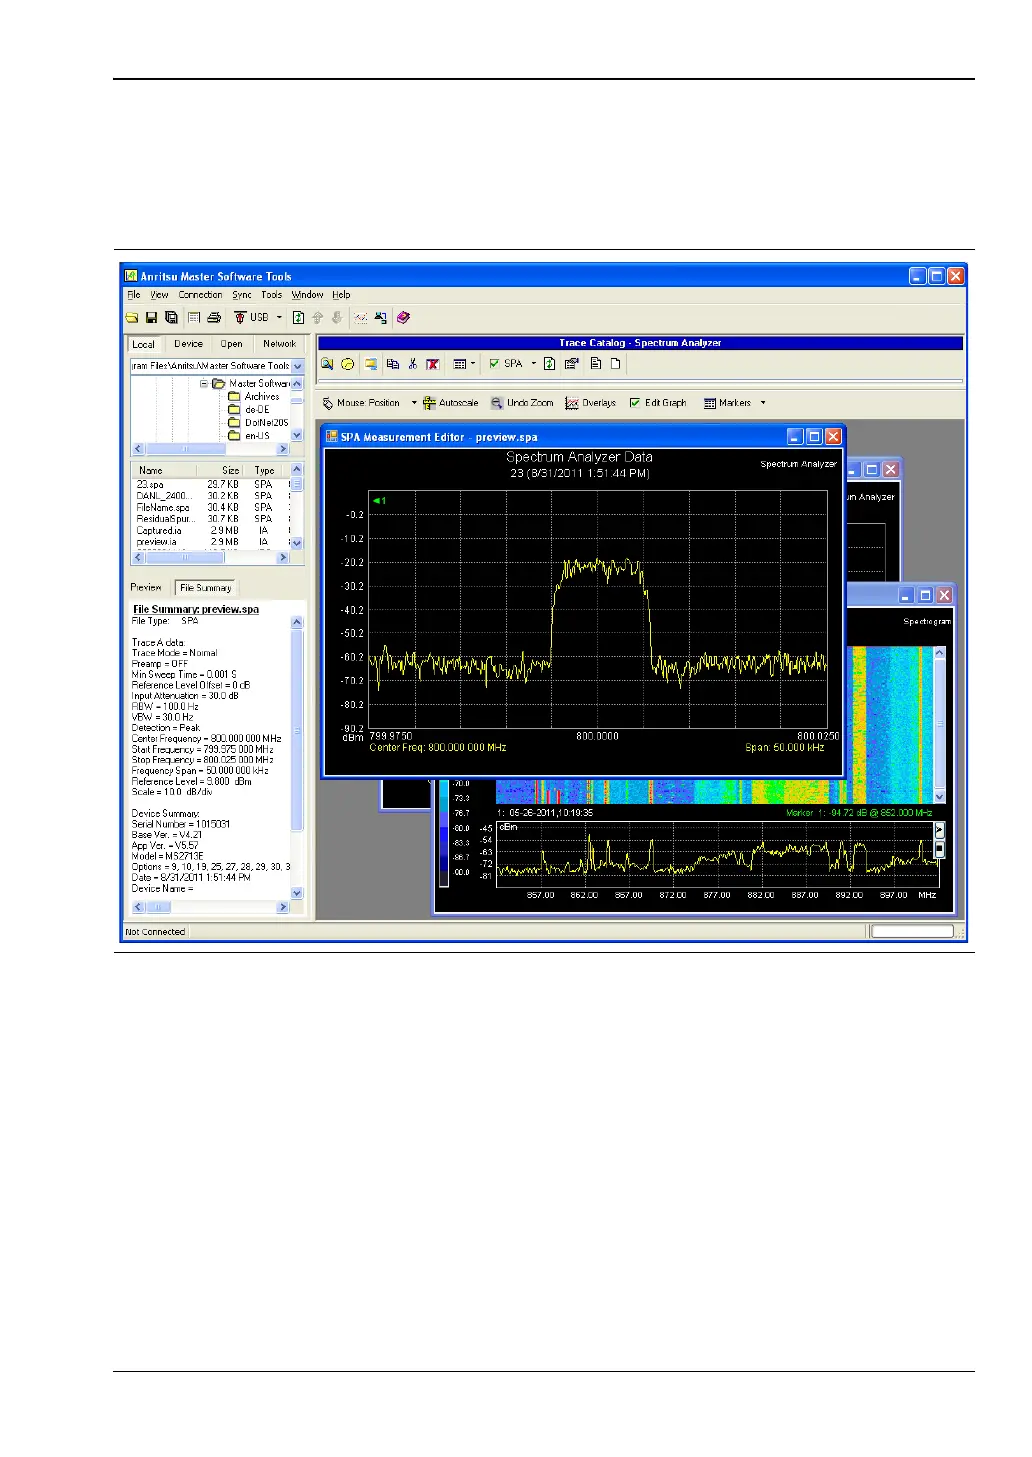This screenshot has height=1457, width=1032.
Task: Click the scissors cut icon in Trace Catalog
Action: point(412,364)
